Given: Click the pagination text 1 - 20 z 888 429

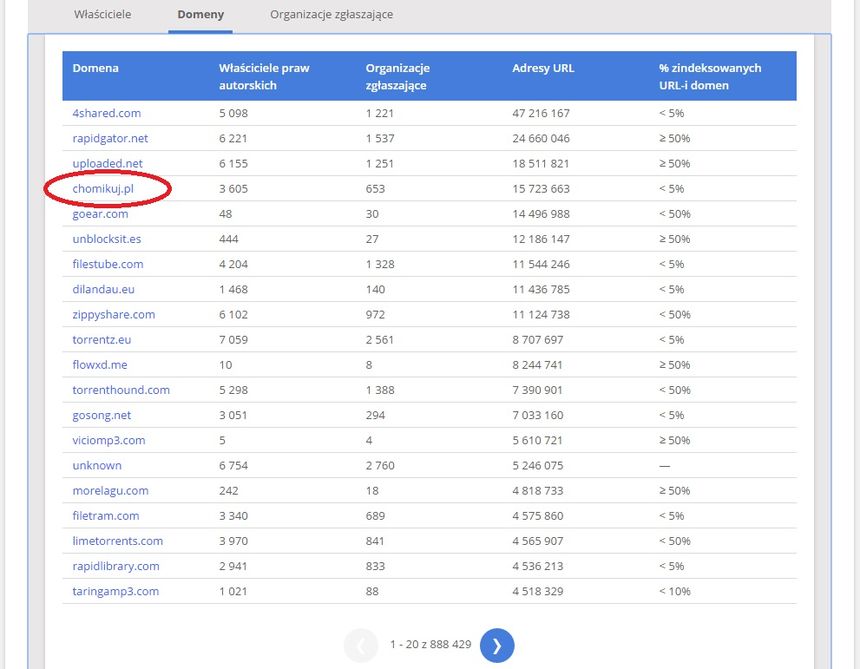Looking at the screenshot, I should (431, 644).
